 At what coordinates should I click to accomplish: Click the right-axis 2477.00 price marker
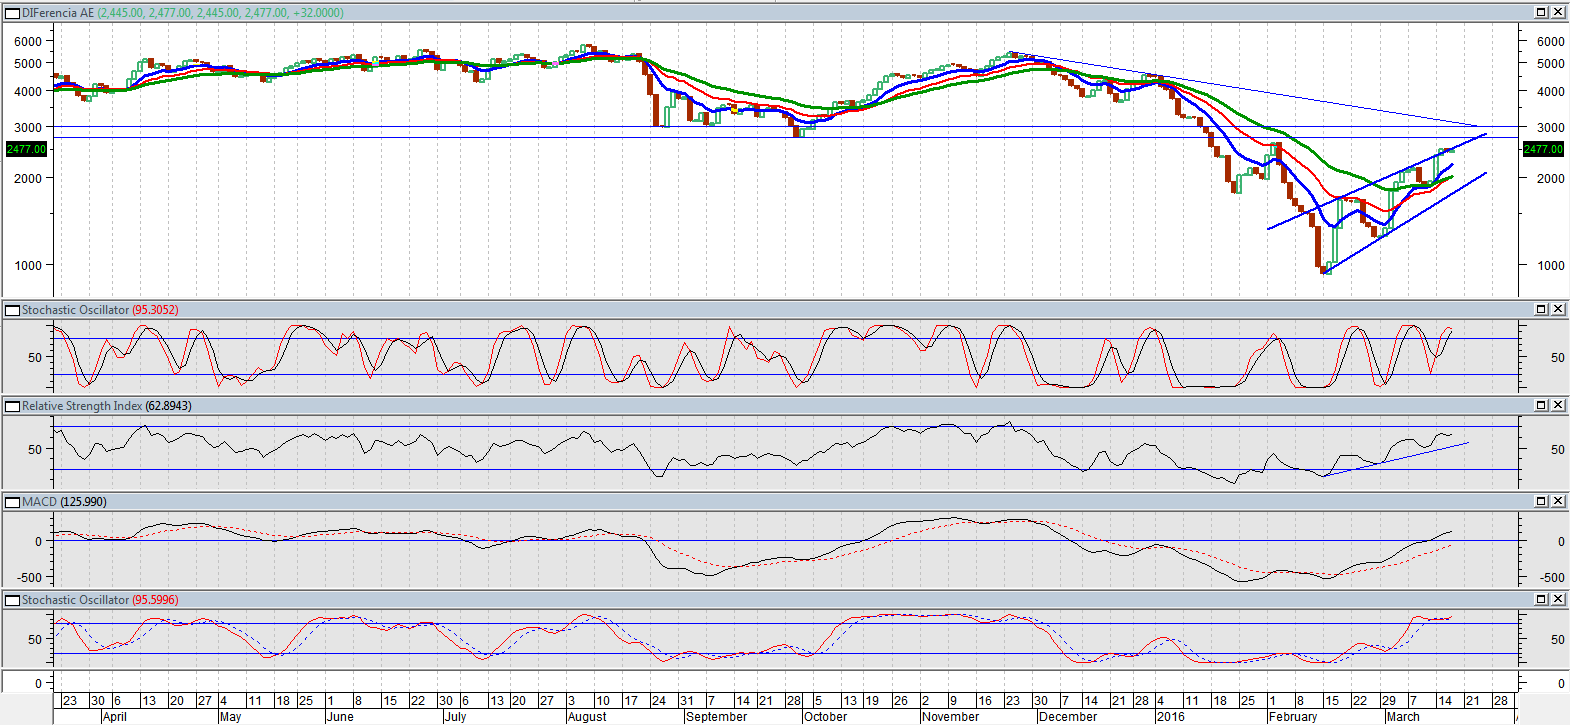(x=1542, y=149)
